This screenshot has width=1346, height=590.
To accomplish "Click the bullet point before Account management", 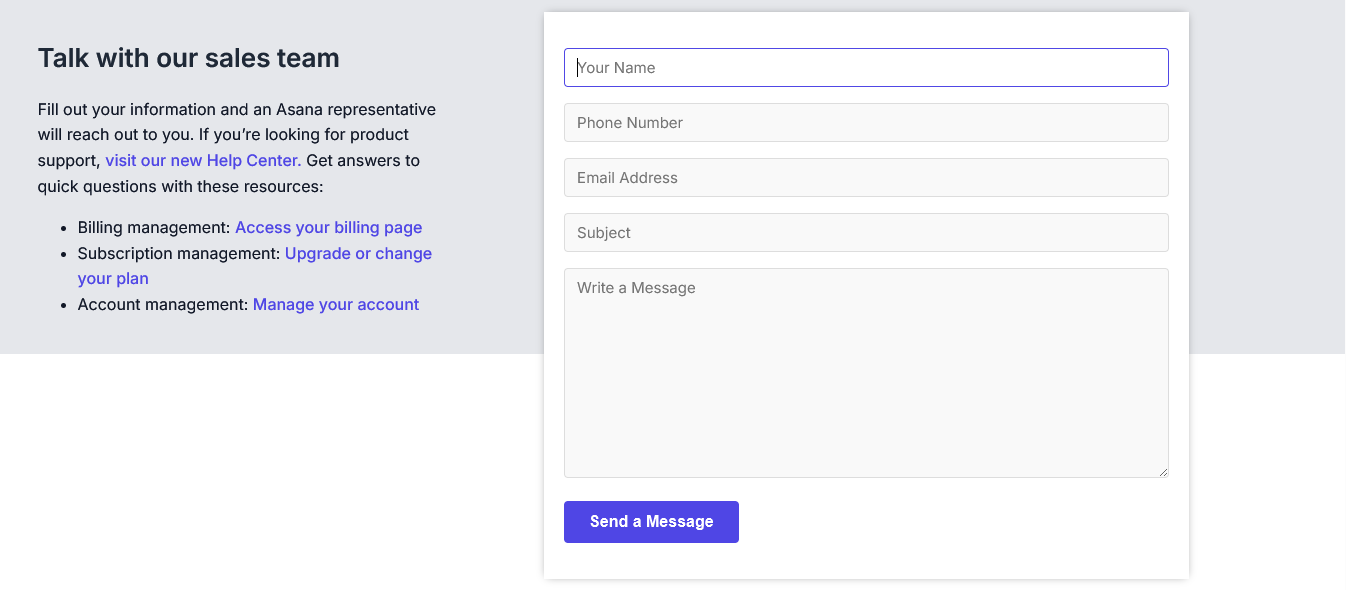I will [x=64, y=306].
